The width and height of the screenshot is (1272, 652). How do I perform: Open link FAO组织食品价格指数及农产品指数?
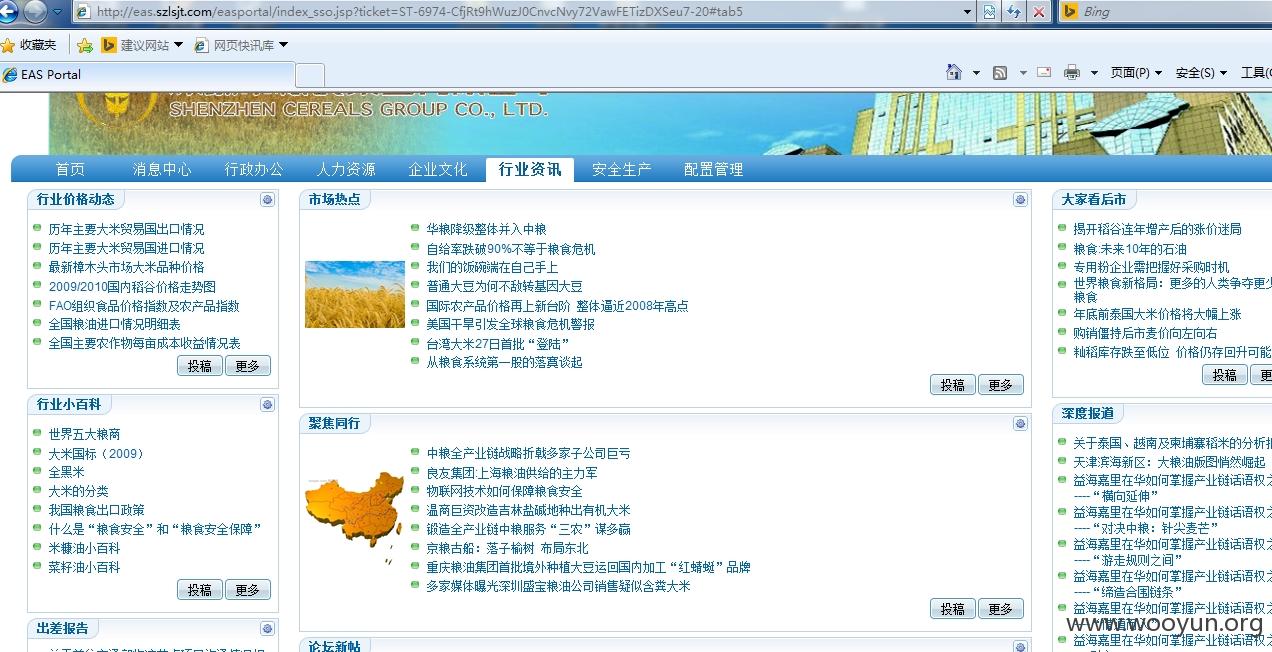144,306
